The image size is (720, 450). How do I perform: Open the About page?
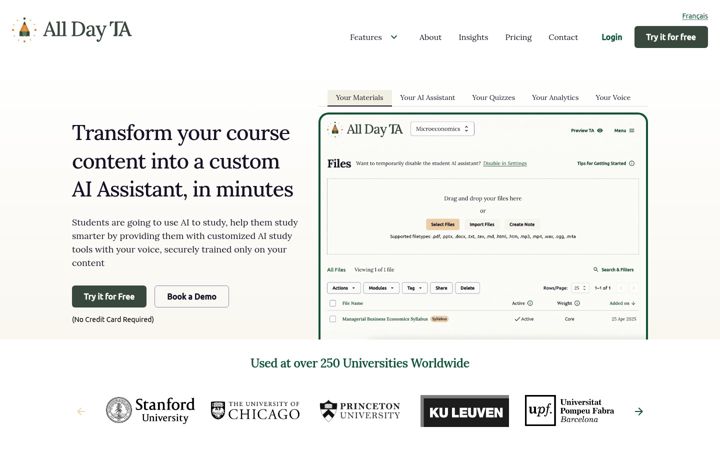pos(430,37)
